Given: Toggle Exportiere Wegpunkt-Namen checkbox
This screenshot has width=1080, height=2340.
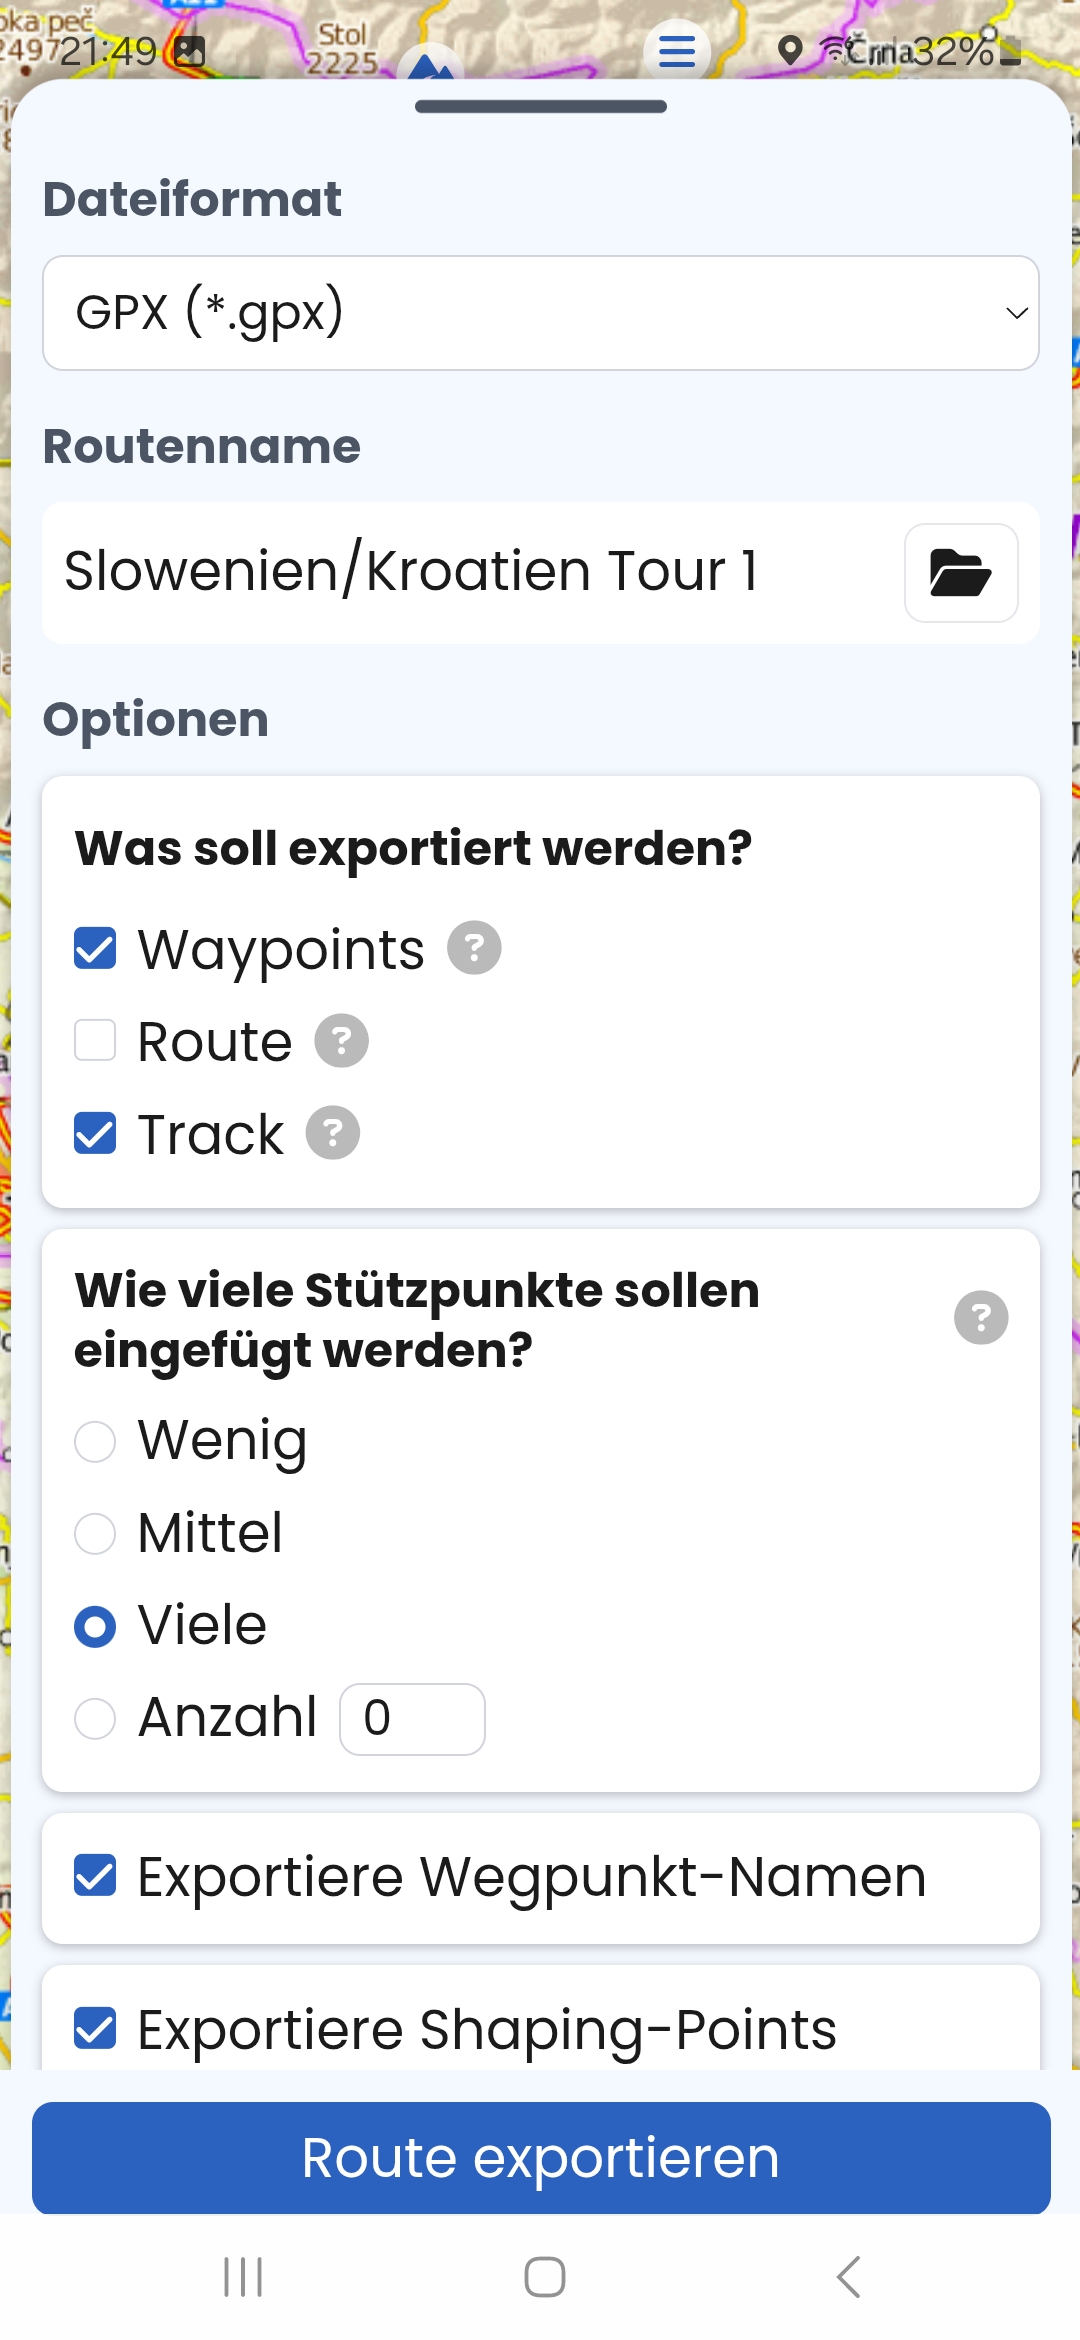Looking at the screenshot, I should pos(95,1876).
